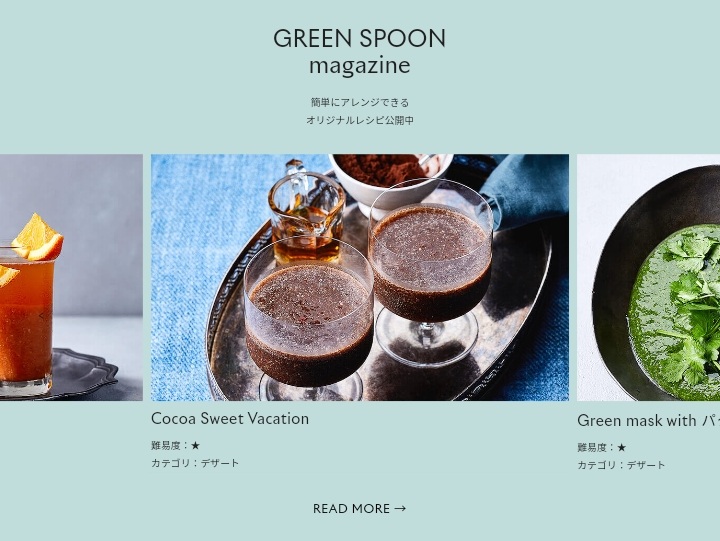Click the cilantro garnish on green soup
Viewport: 720px width, 541px height.
(x=690, y=303)
